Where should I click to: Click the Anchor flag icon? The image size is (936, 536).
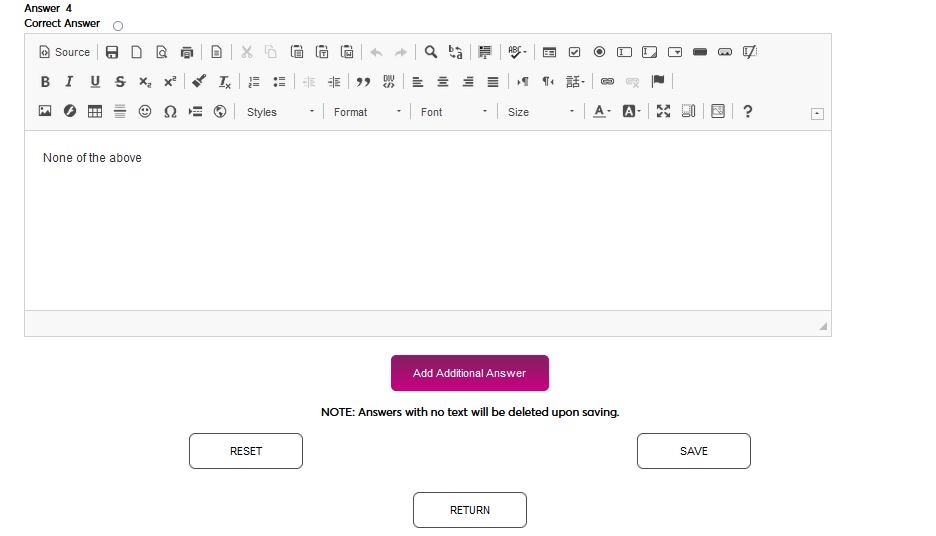point(658,82)
